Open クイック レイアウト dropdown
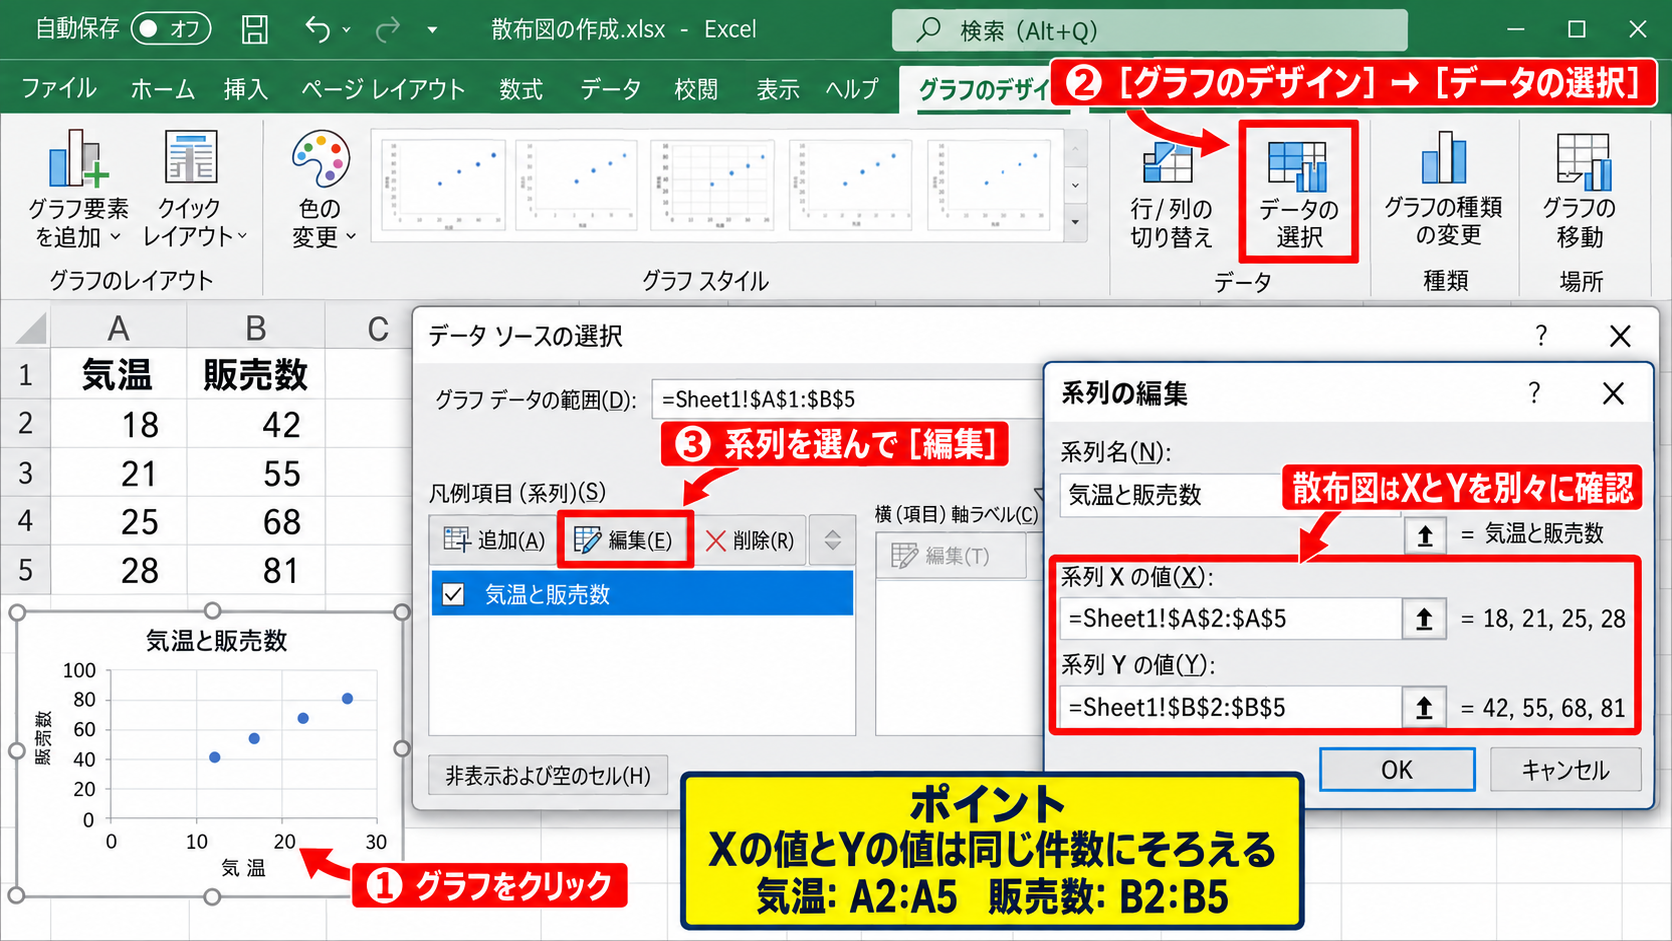Screen dimensions: 1672x941 (x=193, y=190)
